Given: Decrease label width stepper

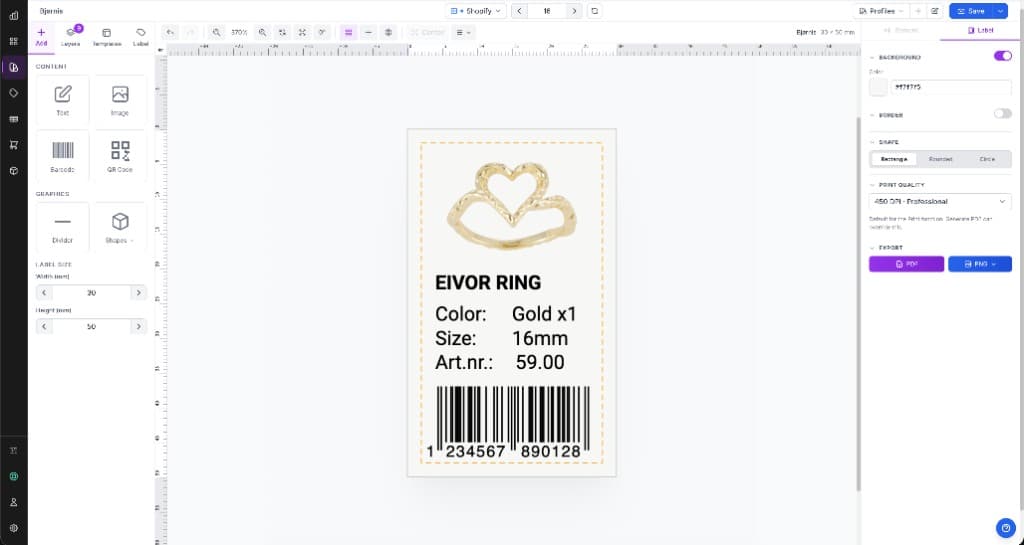Looking at the screenshot, I should [44, 293].
